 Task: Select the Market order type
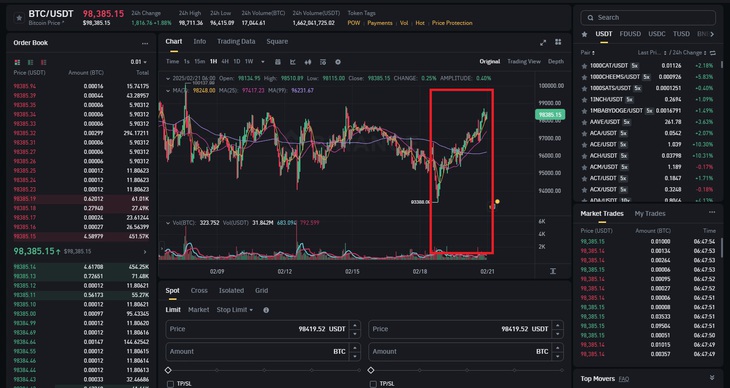click(x=199, y=310)
